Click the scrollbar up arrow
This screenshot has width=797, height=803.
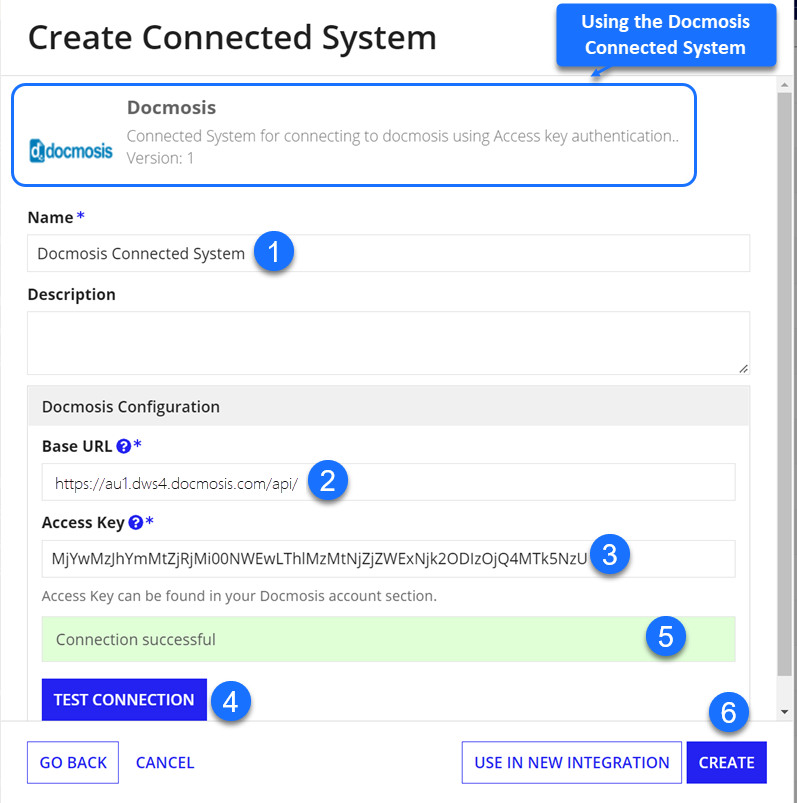(x=784, y=85)
